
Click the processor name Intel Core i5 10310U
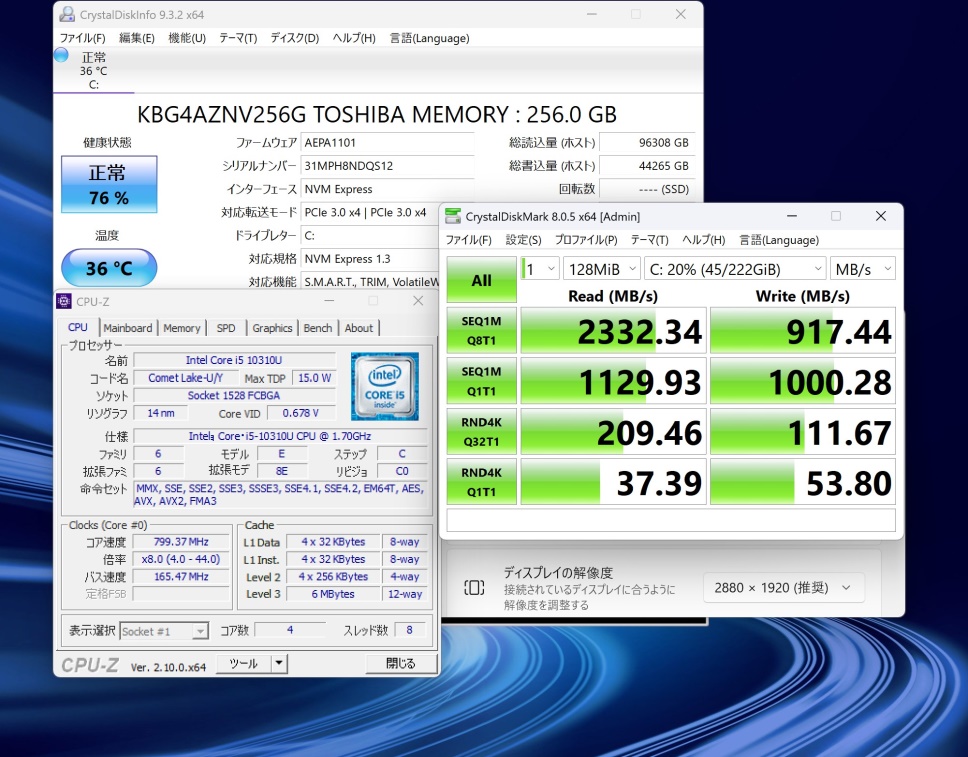[x=235, y=360]
